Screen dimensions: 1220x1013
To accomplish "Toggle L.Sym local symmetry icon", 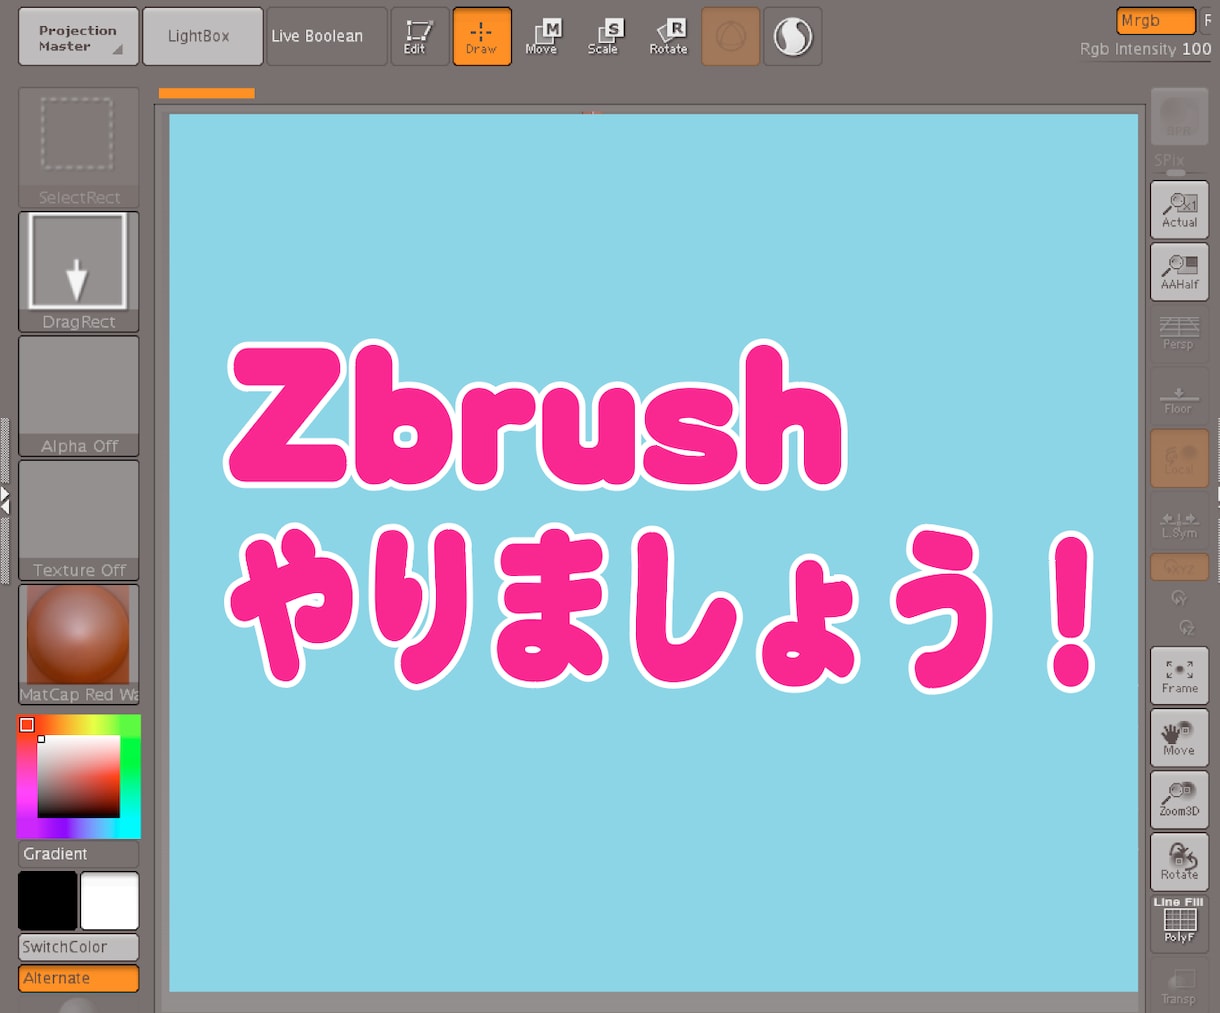I will 1180,521.
